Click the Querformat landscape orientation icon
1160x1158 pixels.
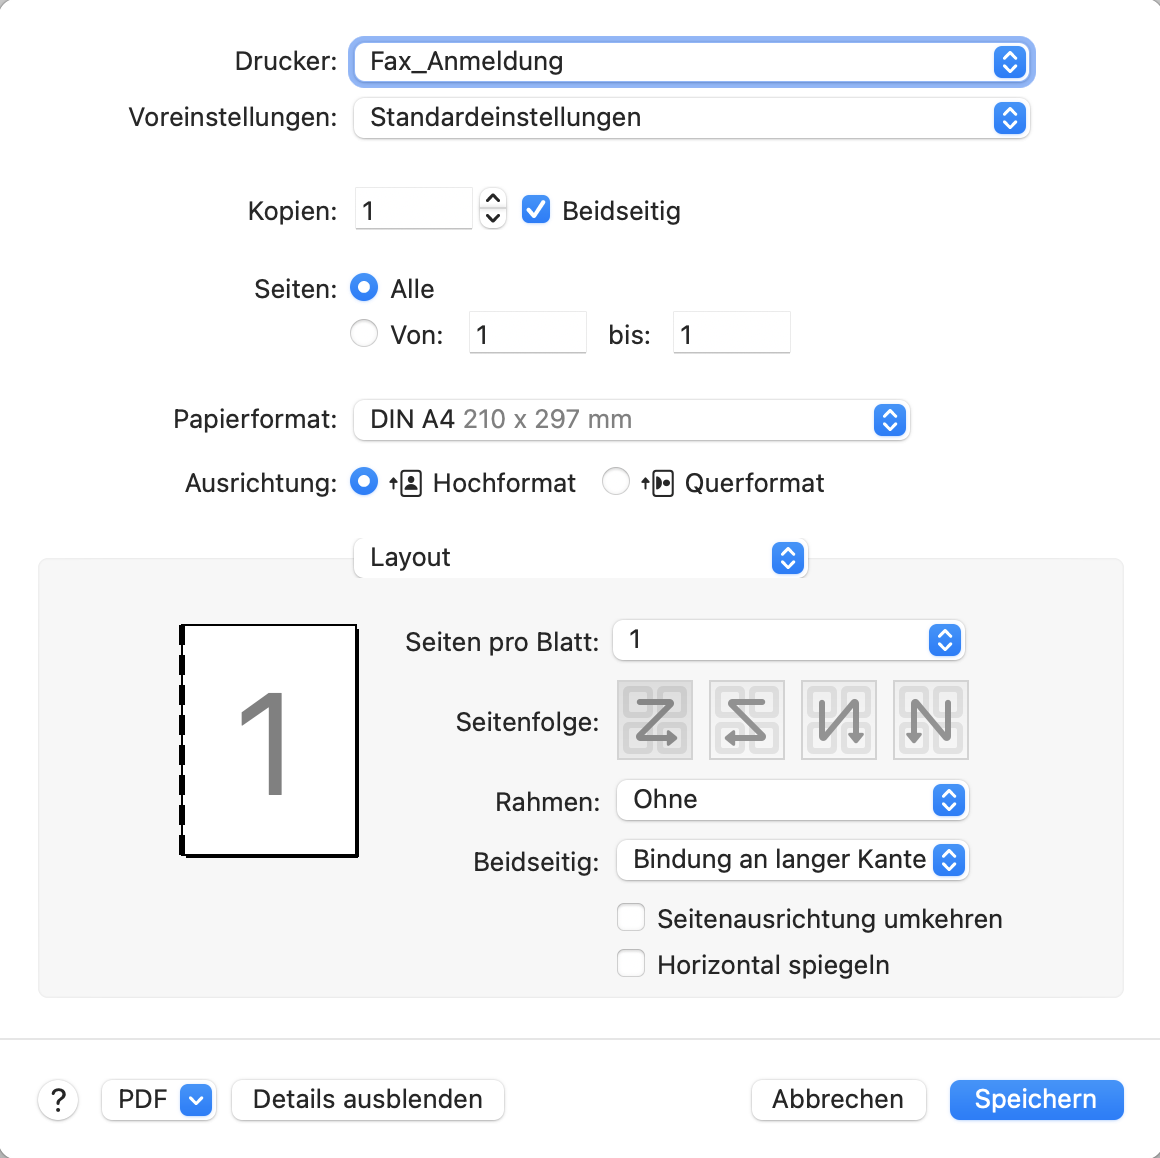point(658,484)
